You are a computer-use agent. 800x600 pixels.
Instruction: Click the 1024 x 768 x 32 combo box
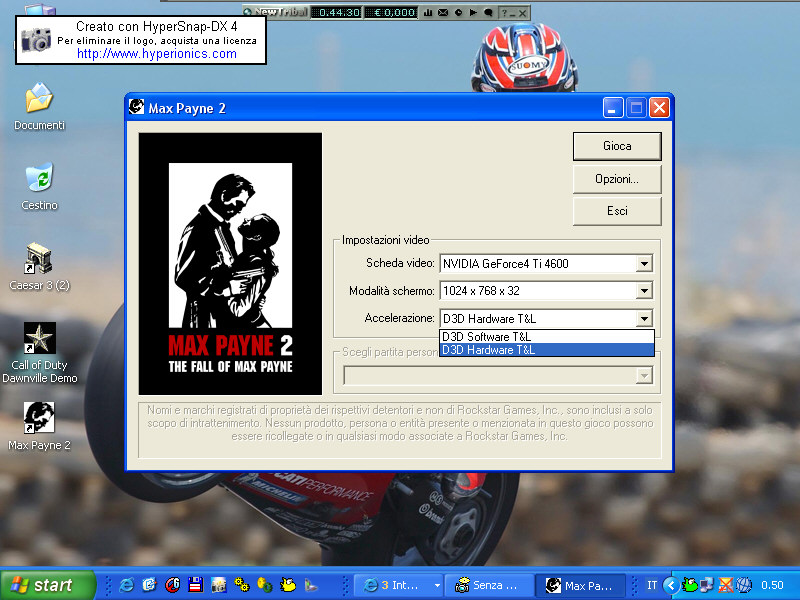(x=546, y=291)
